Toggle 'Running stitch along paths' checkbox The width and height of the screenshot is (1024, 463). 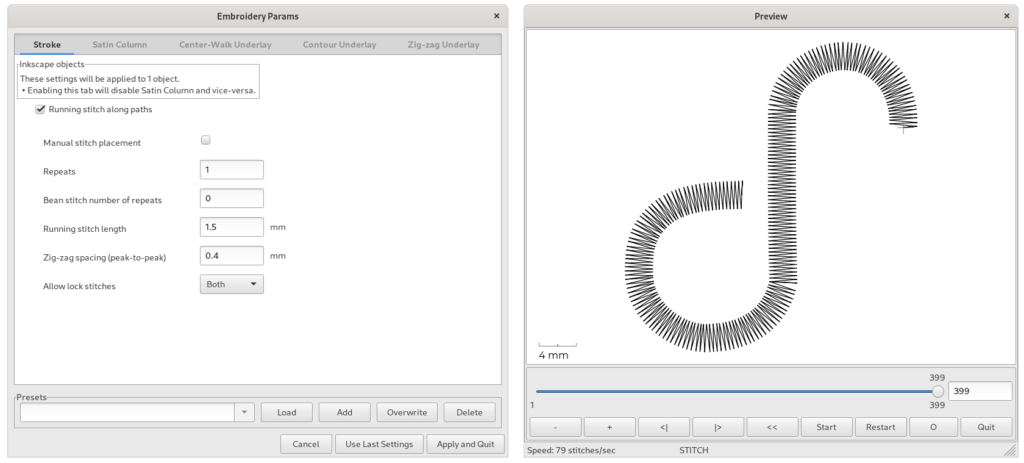tap(40, 110)
